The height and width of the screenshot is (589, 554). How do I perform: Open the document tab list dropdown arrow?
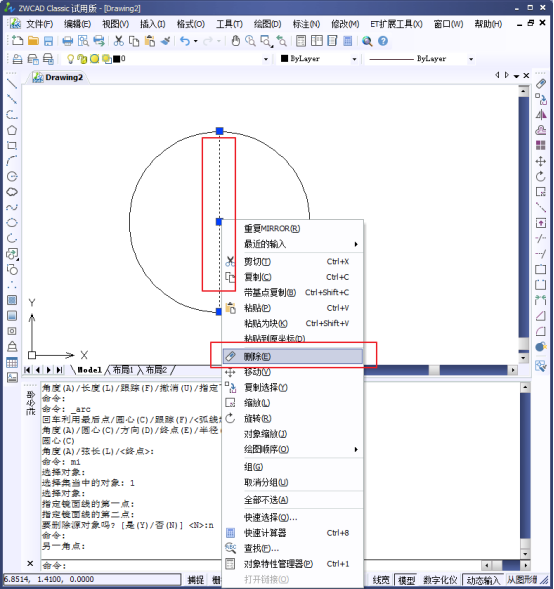coord(516,76)
